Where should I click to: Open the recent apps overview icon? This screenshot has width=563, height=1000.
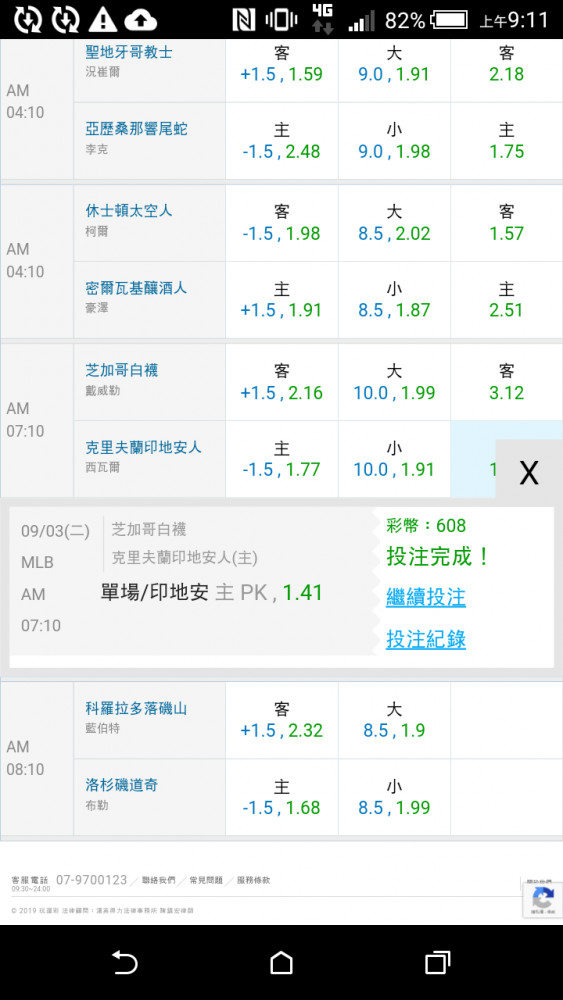pos(437,962)
